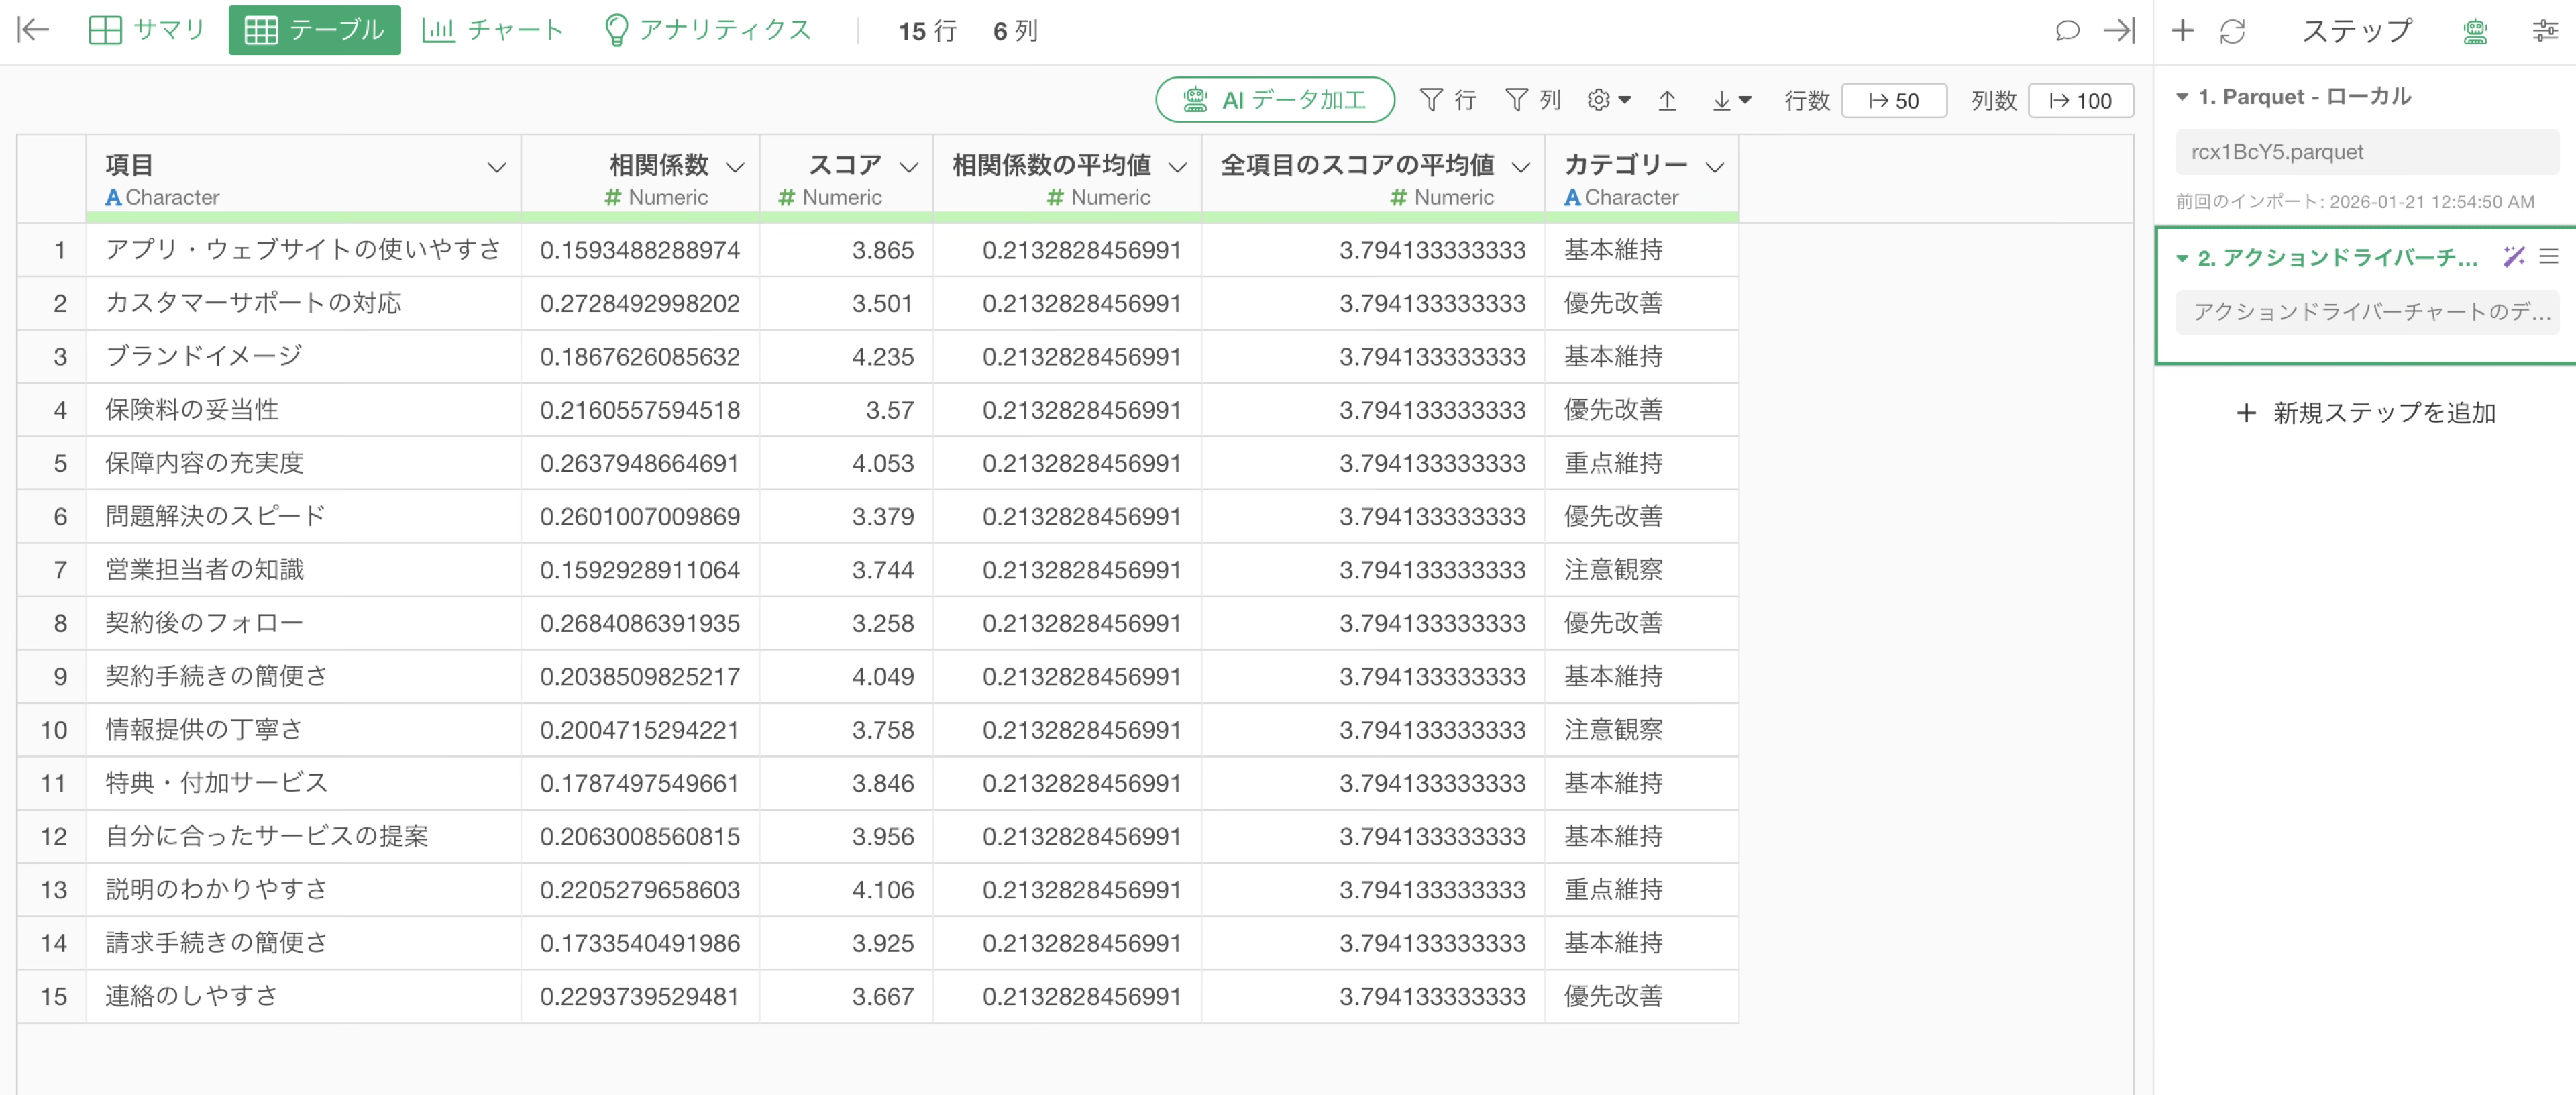Expand the gear settings dropdown
The width and height of the screenshot is (2576, 1095).
1608,100
